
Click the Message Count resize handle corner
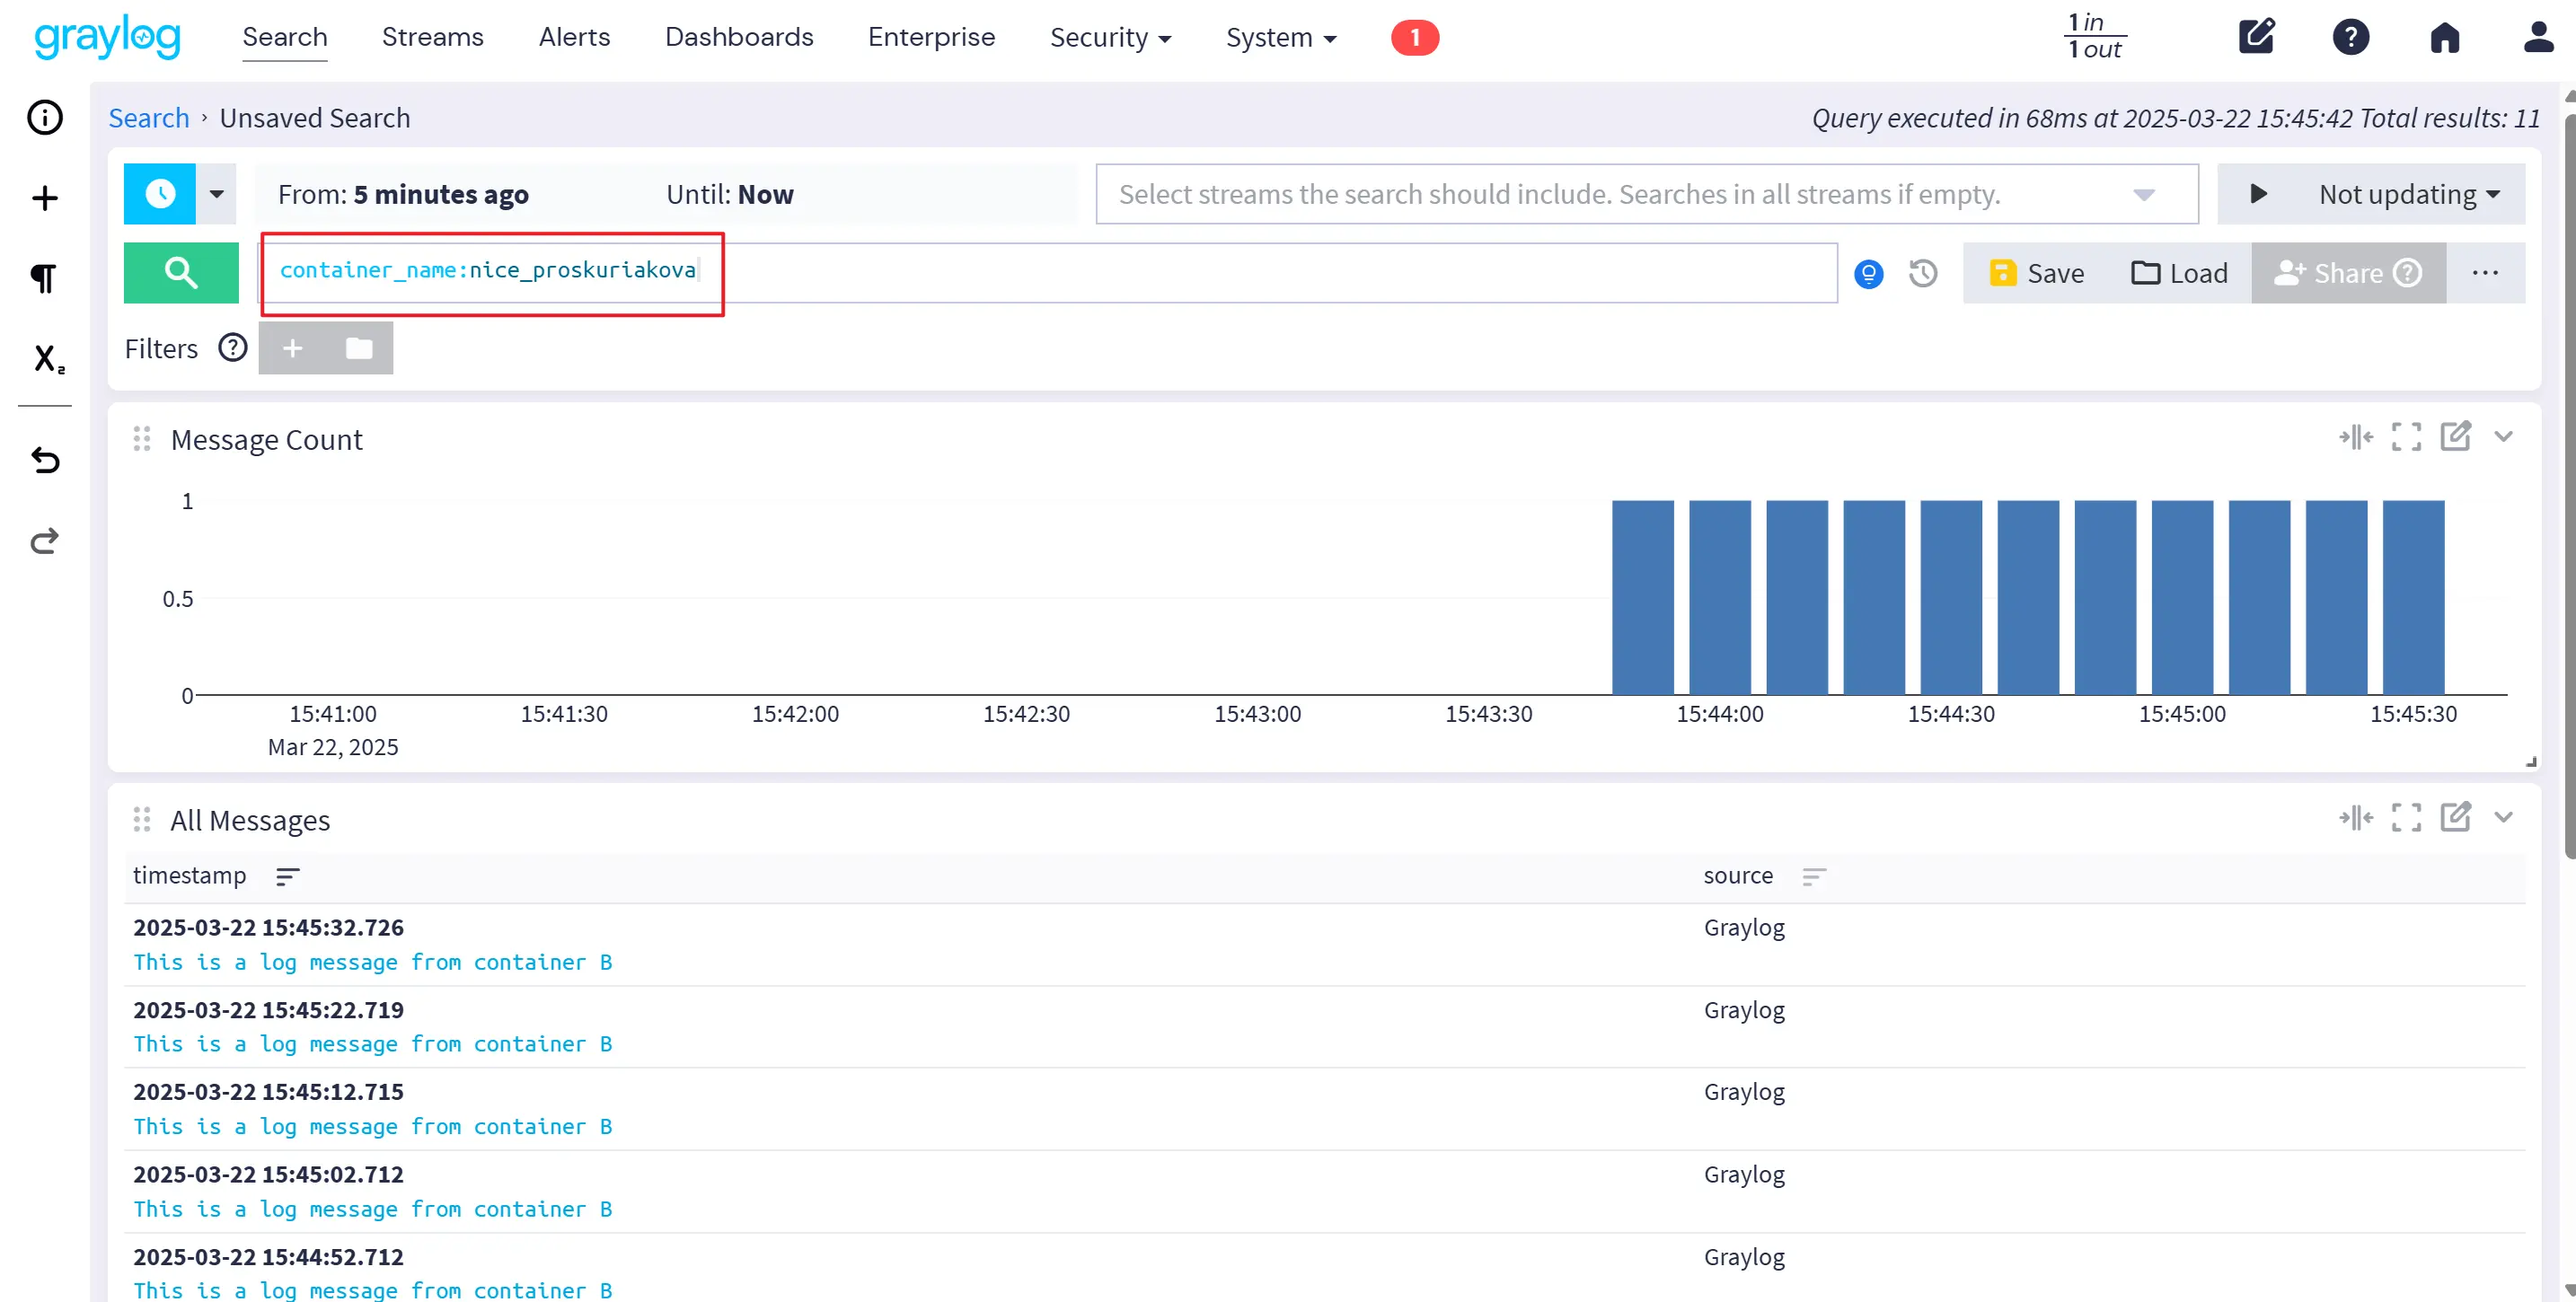tap(2530, 762)
